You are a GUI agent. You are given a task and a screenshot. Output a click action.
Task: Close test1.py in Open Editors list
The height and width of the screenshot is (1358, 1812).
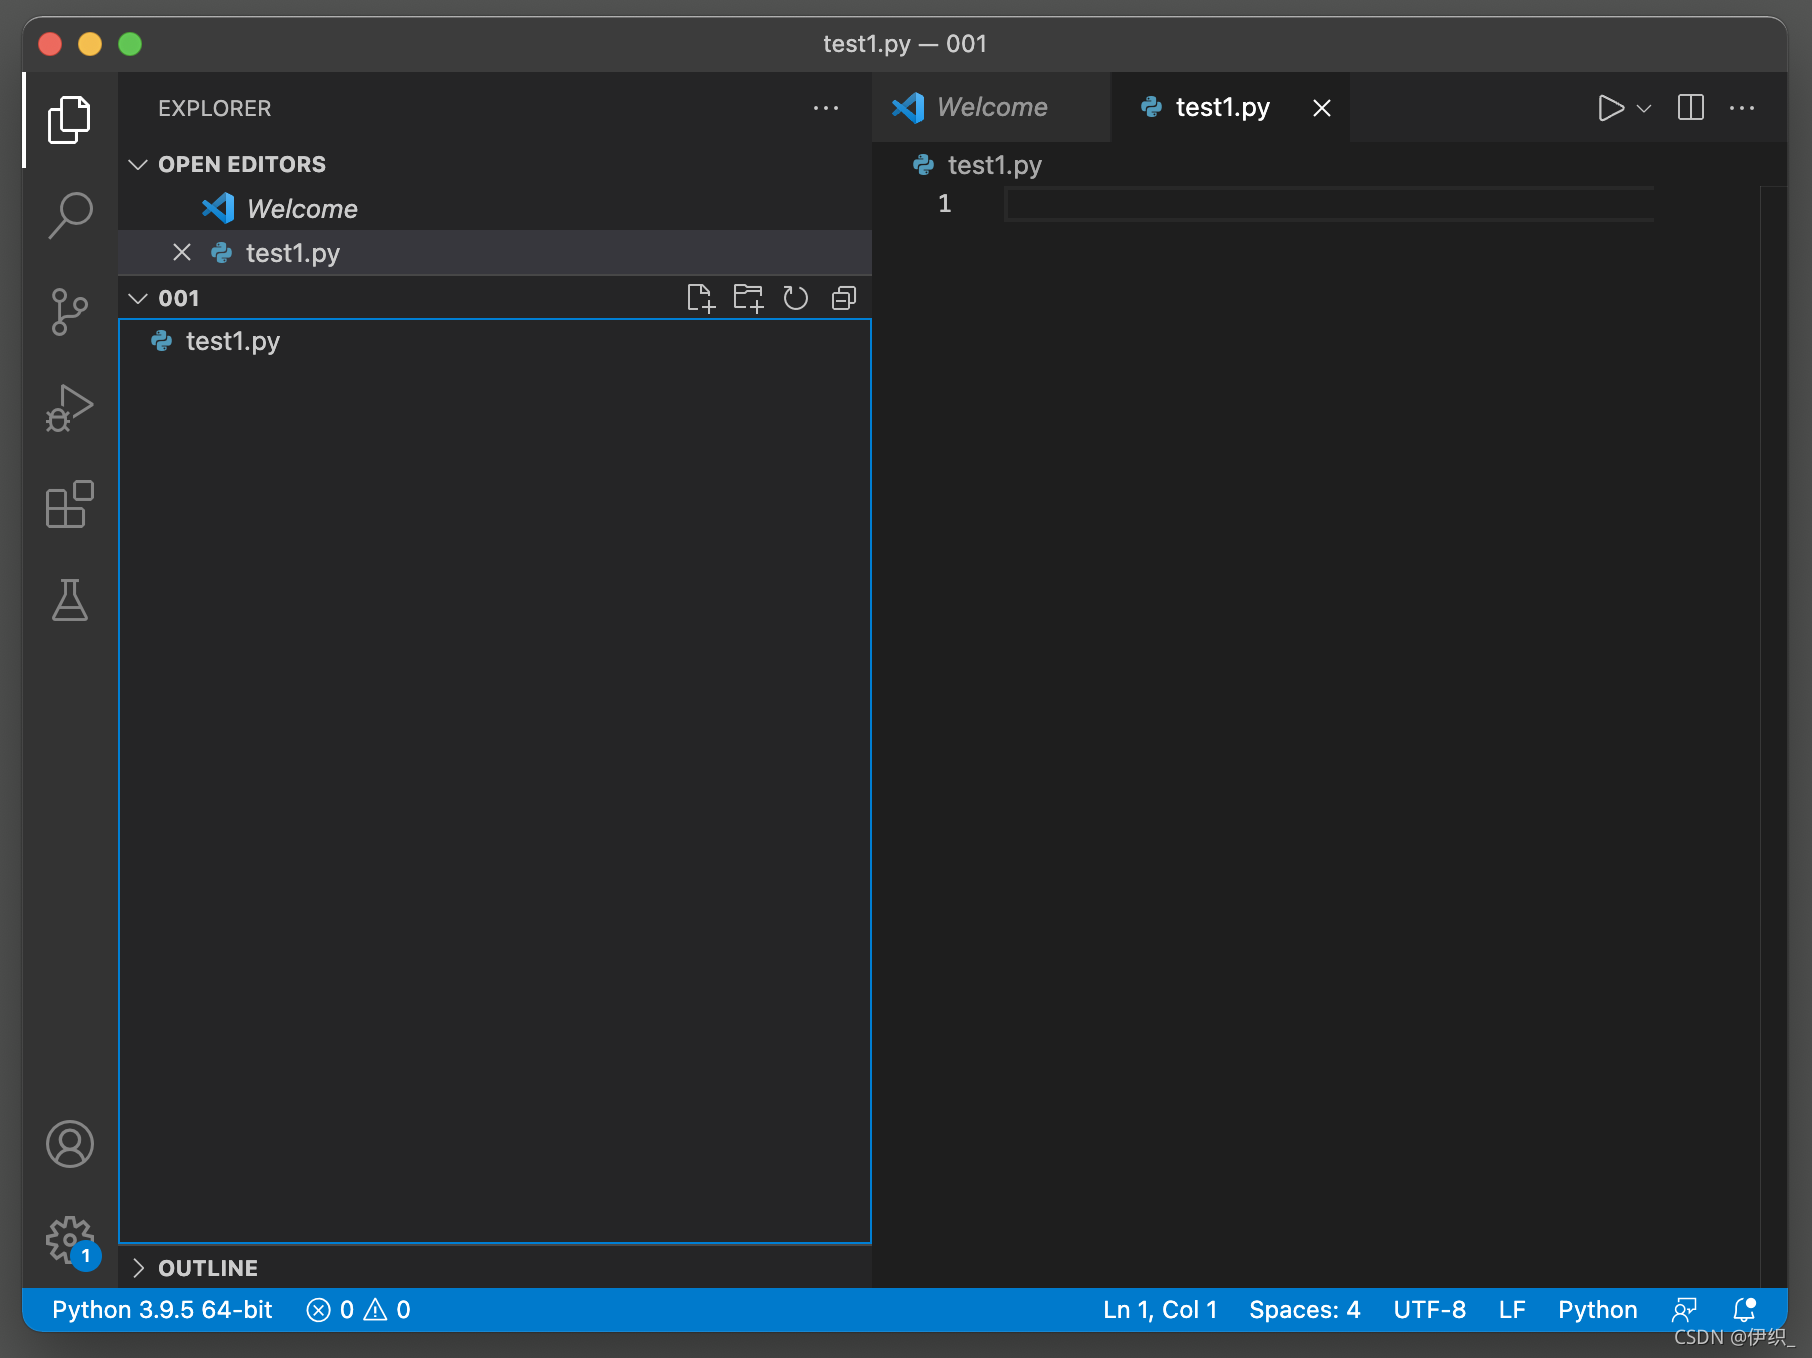[182, 252]
